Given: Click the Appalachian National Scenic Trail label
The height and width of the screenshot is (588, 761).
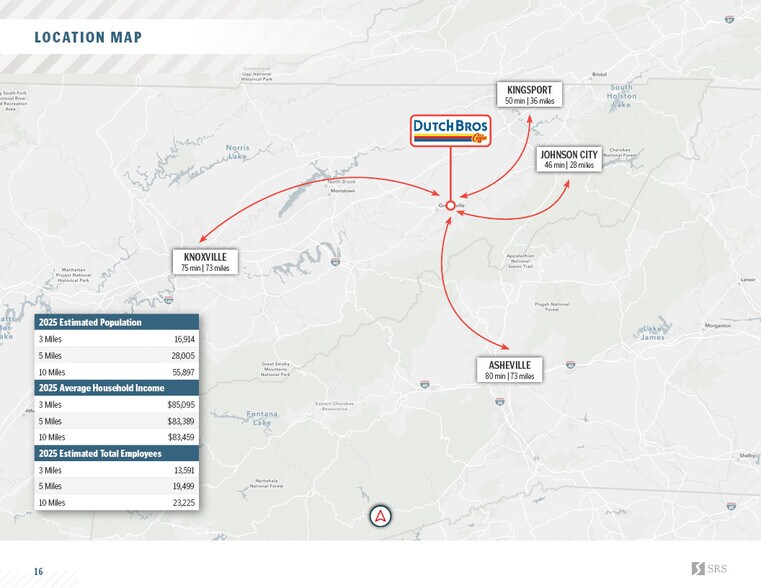Looking at the screenshot, I should coord(520,261).
